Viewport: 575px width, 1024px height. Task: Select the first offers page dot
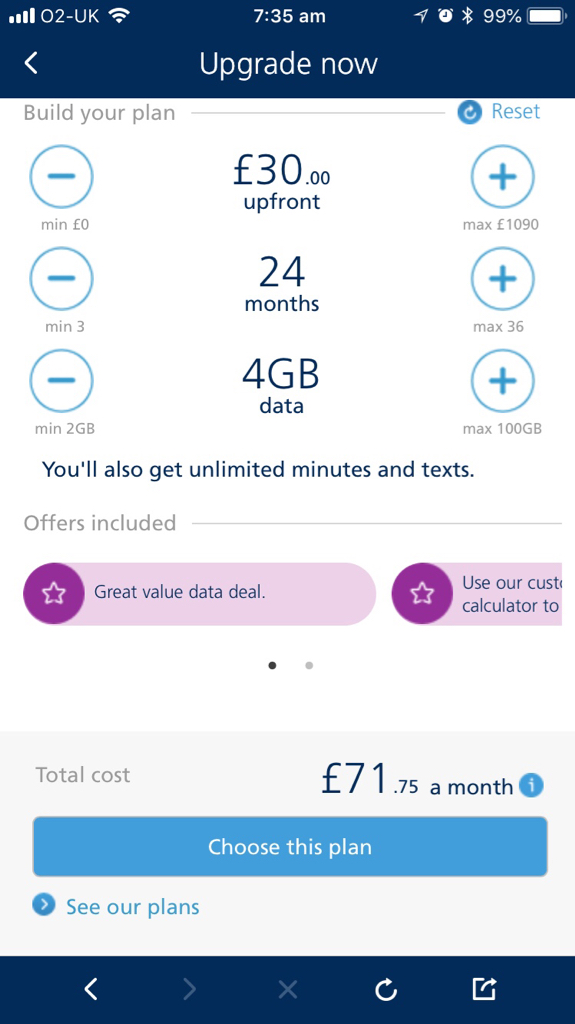272,665
